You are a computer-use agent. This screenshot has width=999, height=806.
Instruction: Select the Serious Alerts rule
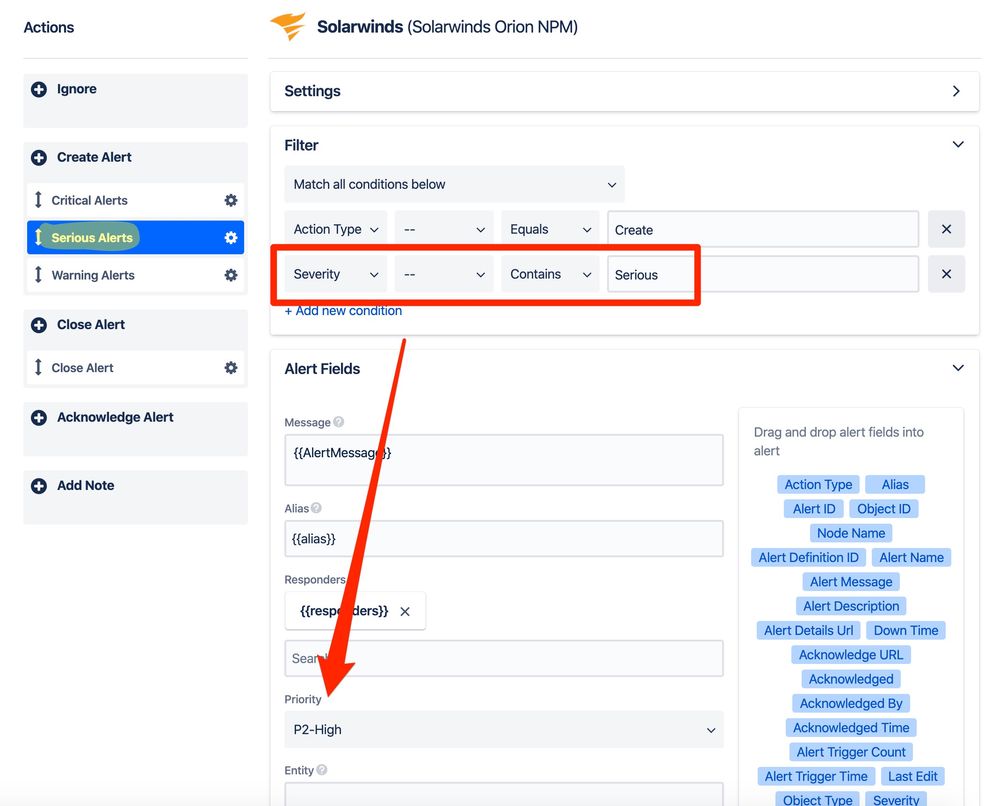pos(135,238)
